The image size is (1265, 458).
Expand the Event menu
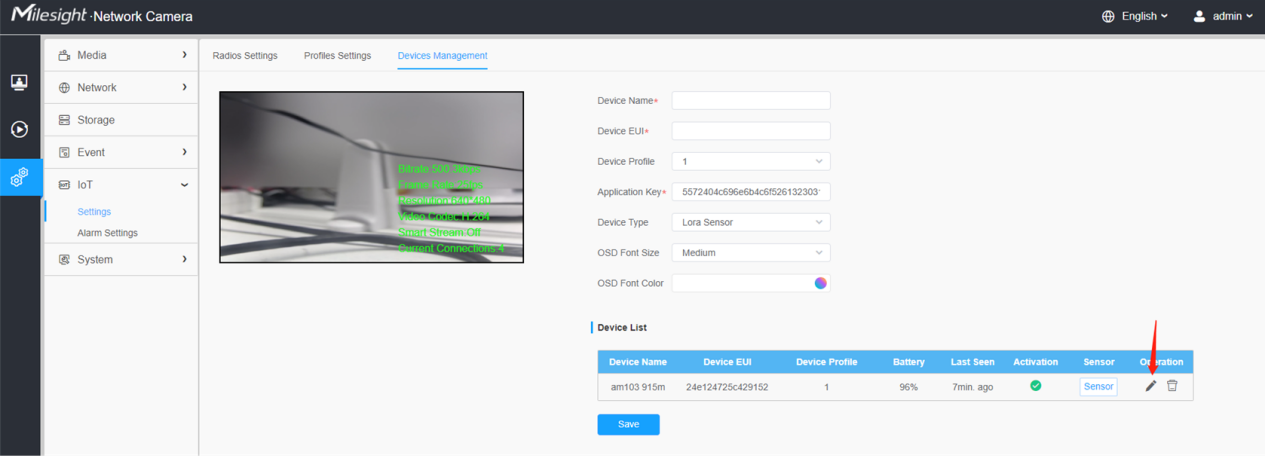(x=121, y=152)
